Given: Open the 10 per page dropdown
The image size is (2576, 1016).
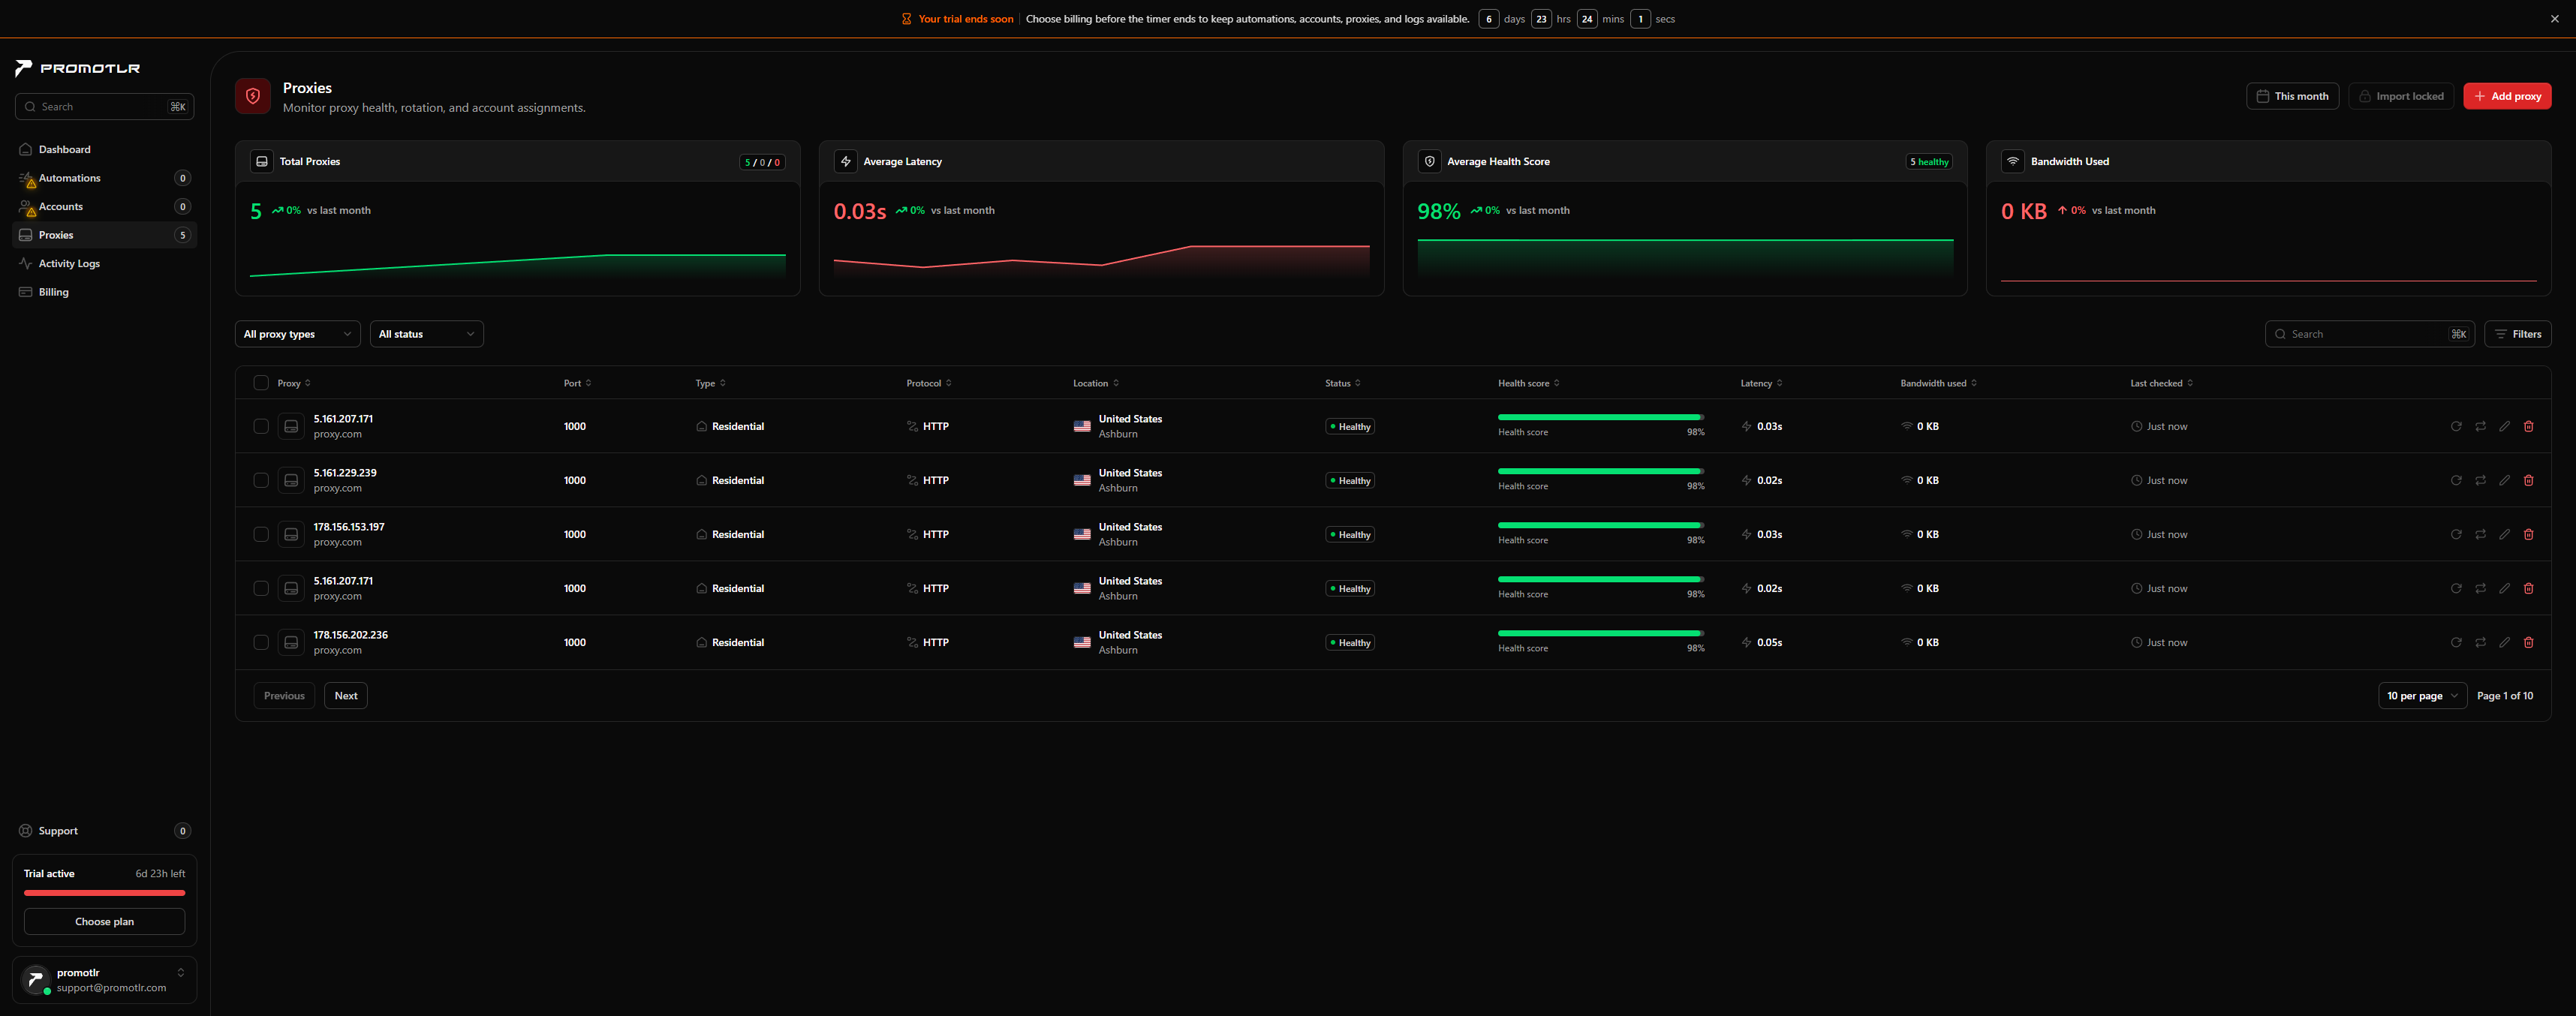Looking at the screenshot, I should [2422, 696].
